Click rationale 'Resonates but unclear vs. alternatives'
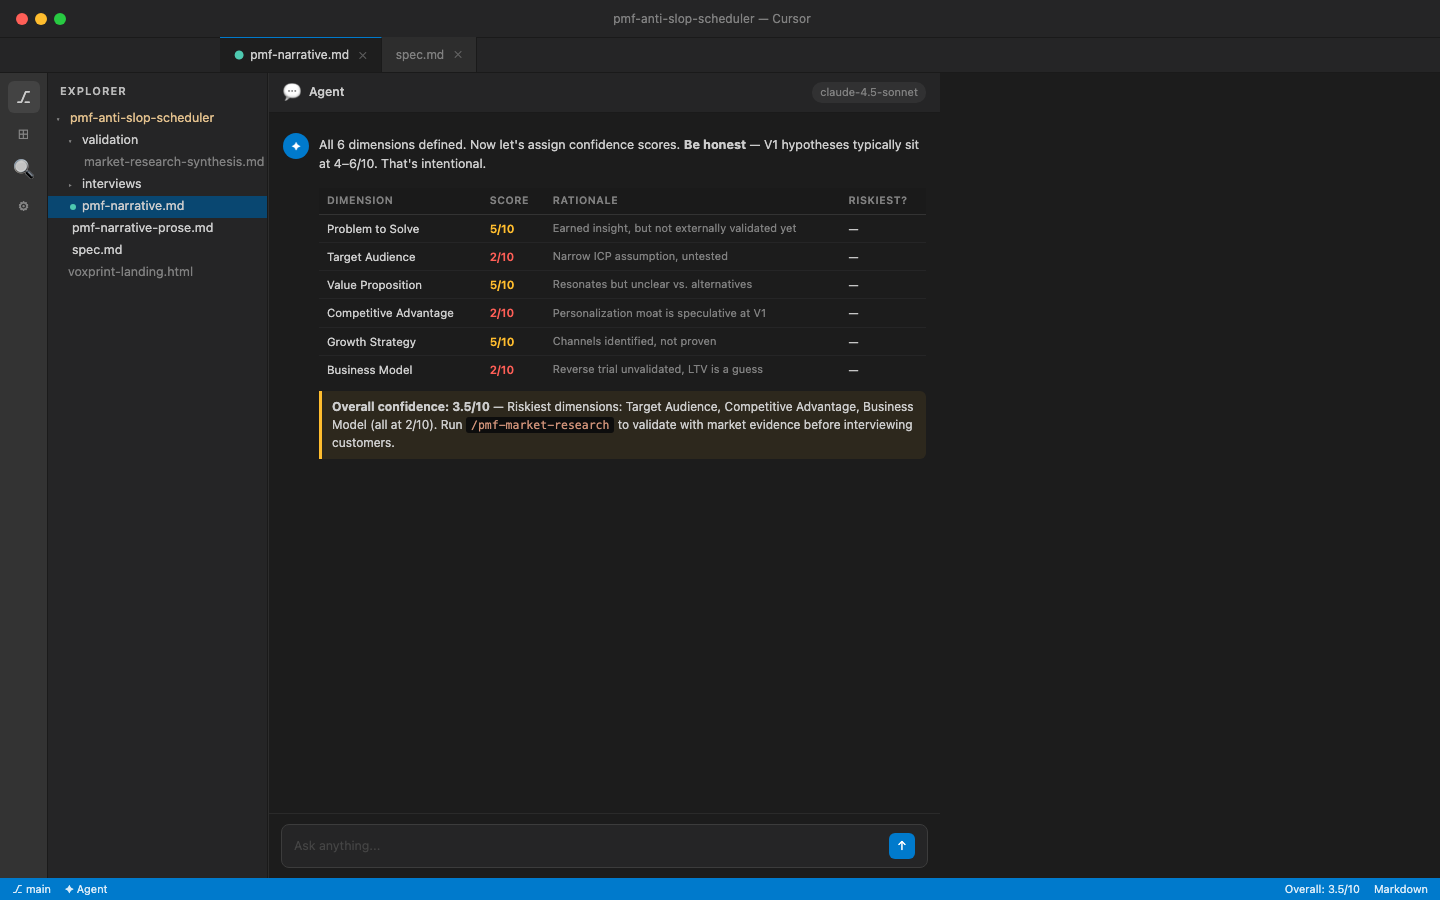Screen dimensions: 1440x900 coord(652,284)
